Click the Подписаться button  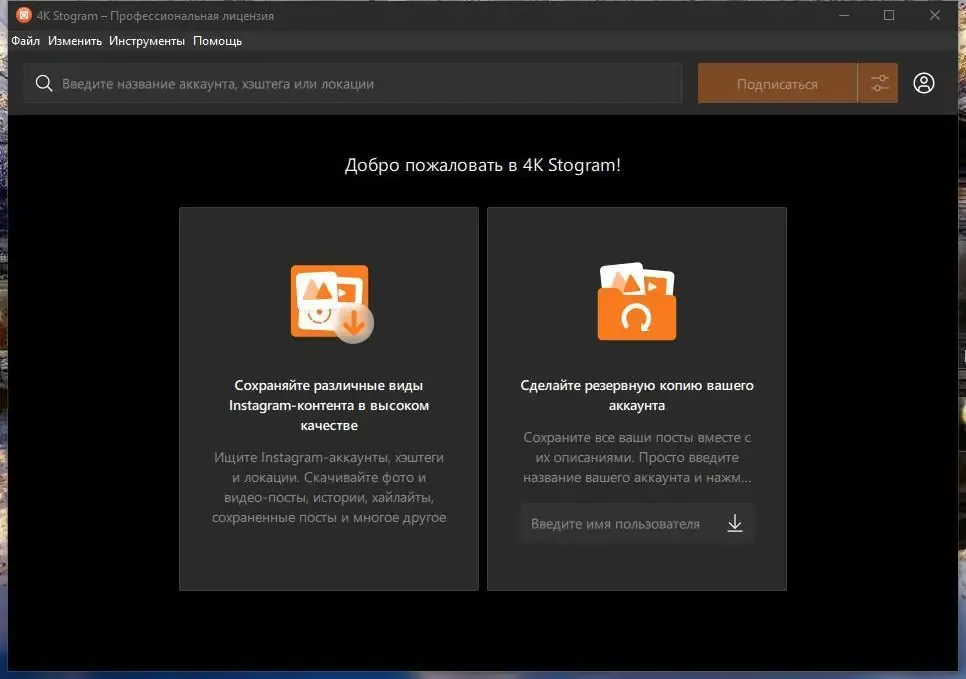click(777, 83)
